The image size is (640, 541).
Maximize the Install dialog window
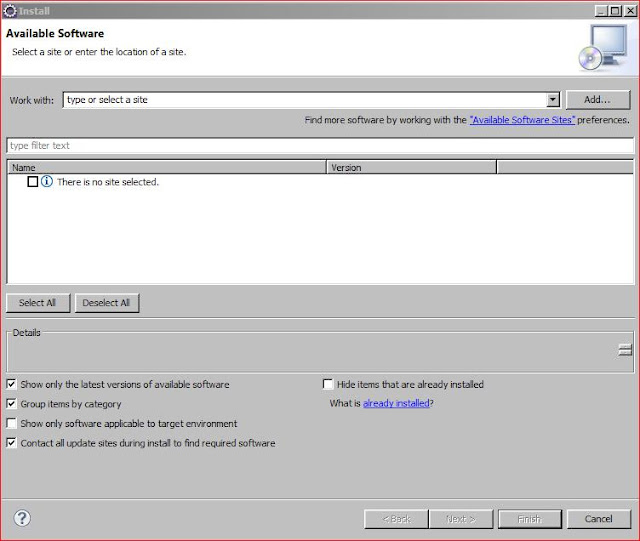614,9
